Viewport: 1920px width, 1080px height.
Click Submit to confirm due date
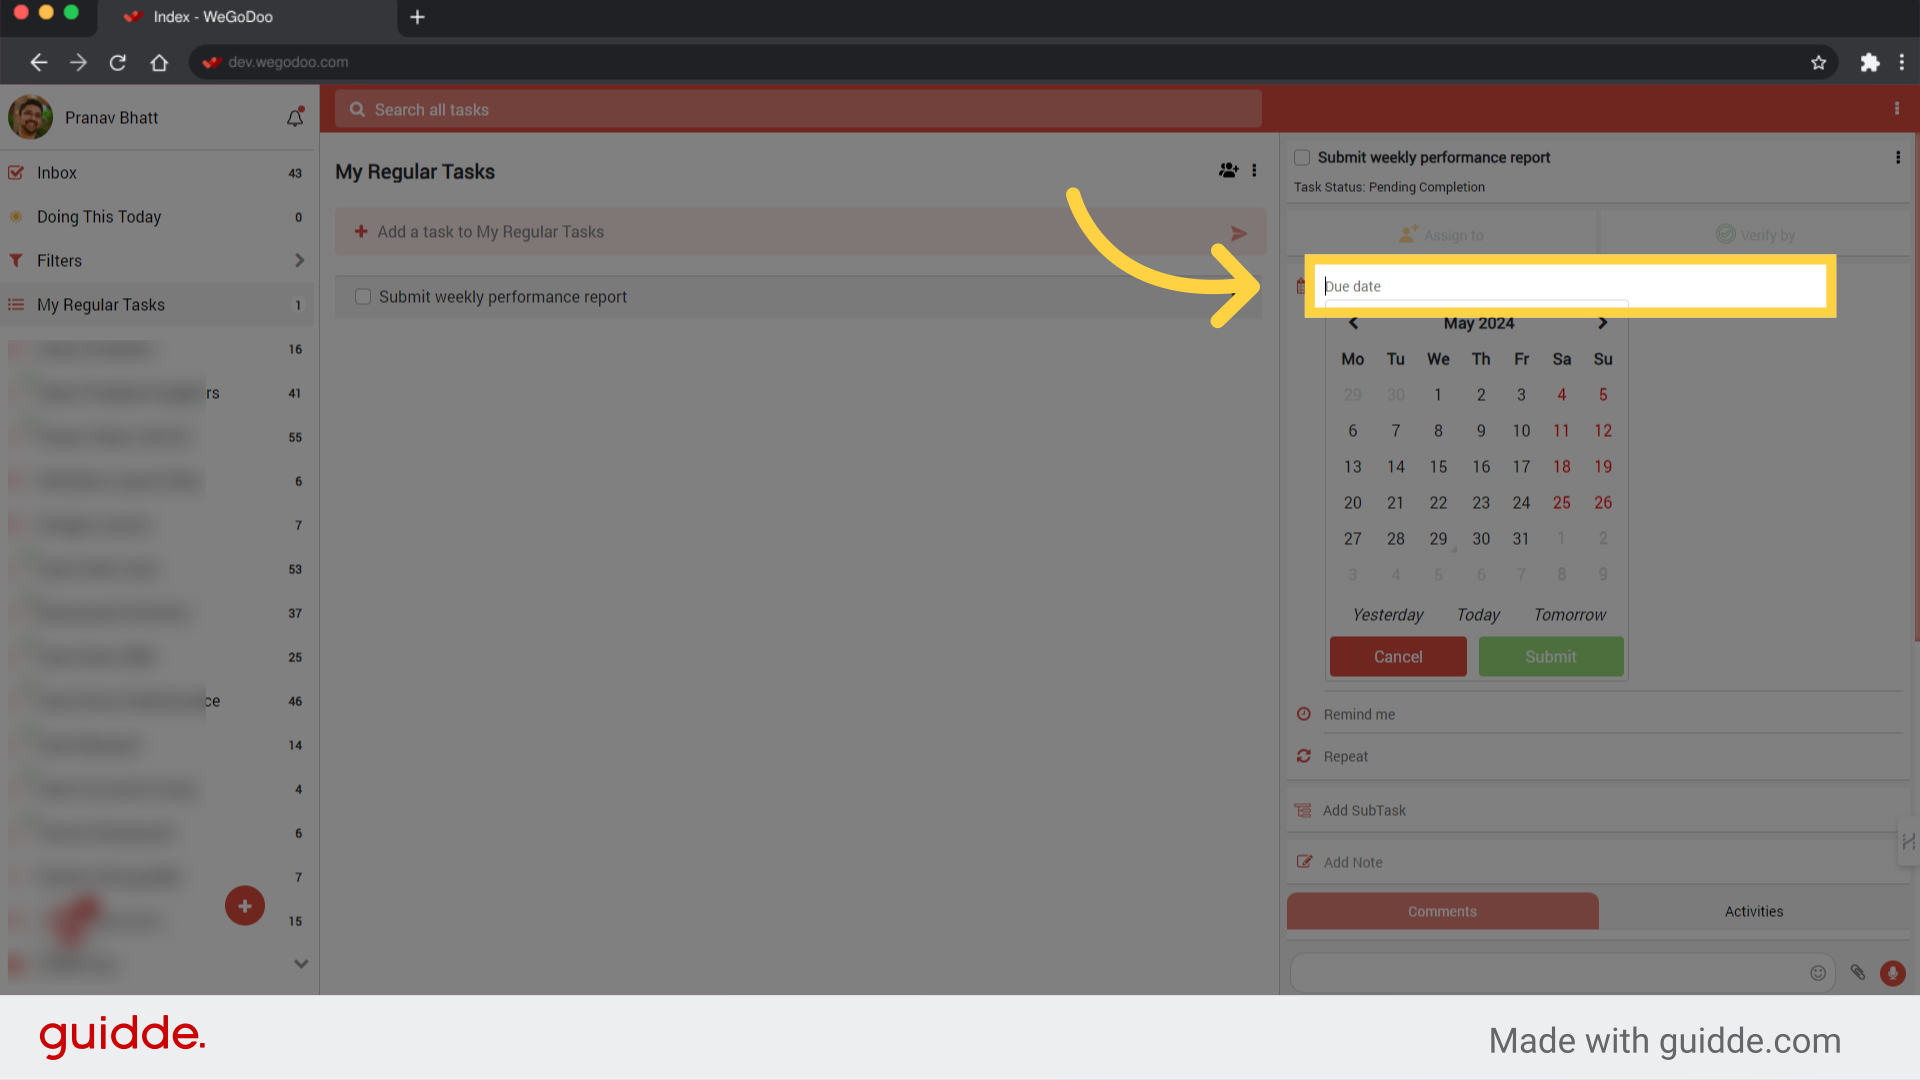click(x=1551, y=657)
